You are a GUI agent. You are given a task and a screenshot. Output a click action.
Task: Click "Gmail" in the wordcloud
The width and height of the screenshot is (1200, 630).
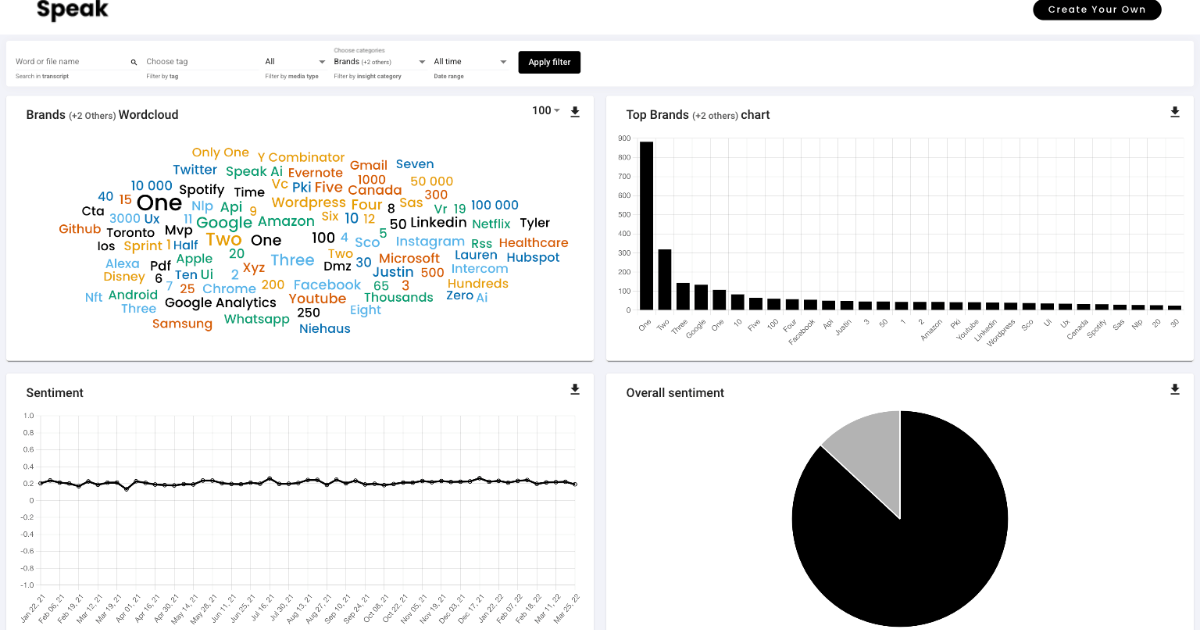368,166
